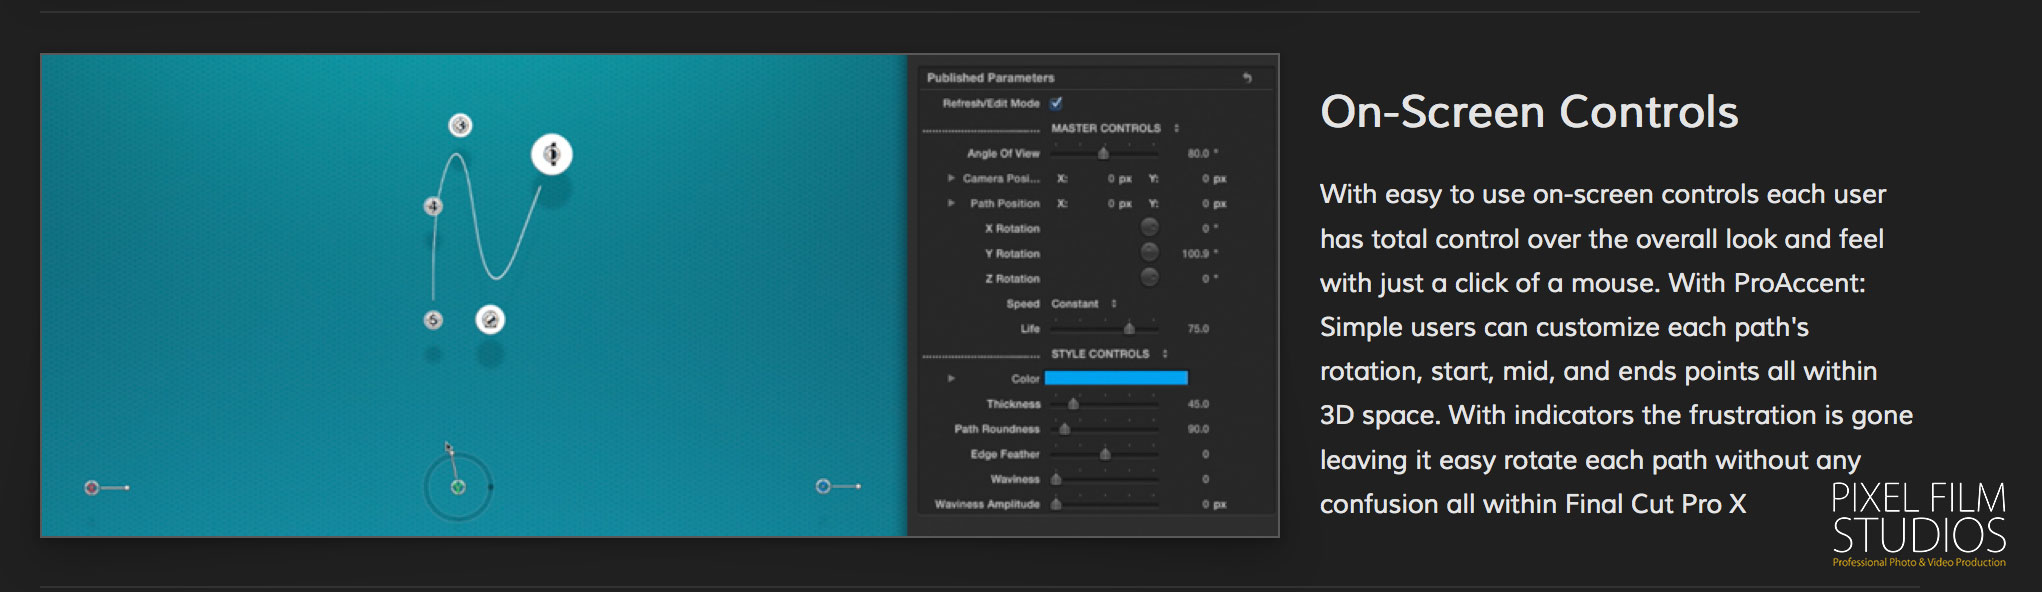
Task: Click the green center rotation control
Action: (458, 487)
